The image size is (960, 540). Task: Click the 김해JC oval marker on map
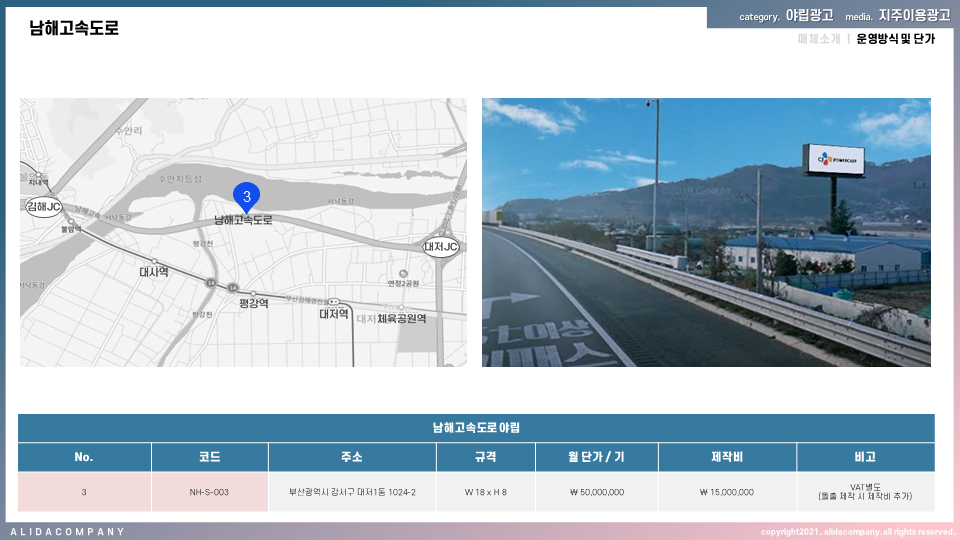[x=44, y=207]
